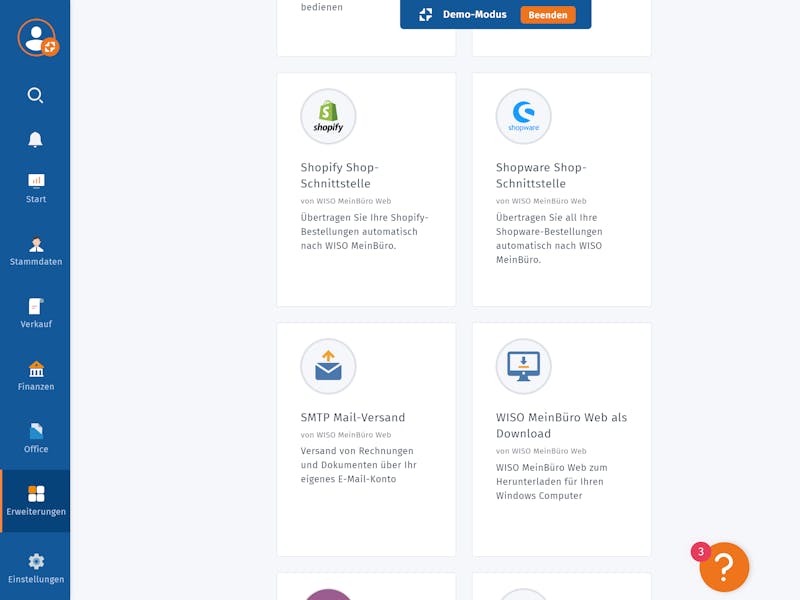This screenshot has width=800, height=600.
Task: Open Einstellungen settings
Action: click(x=36, y=568)
